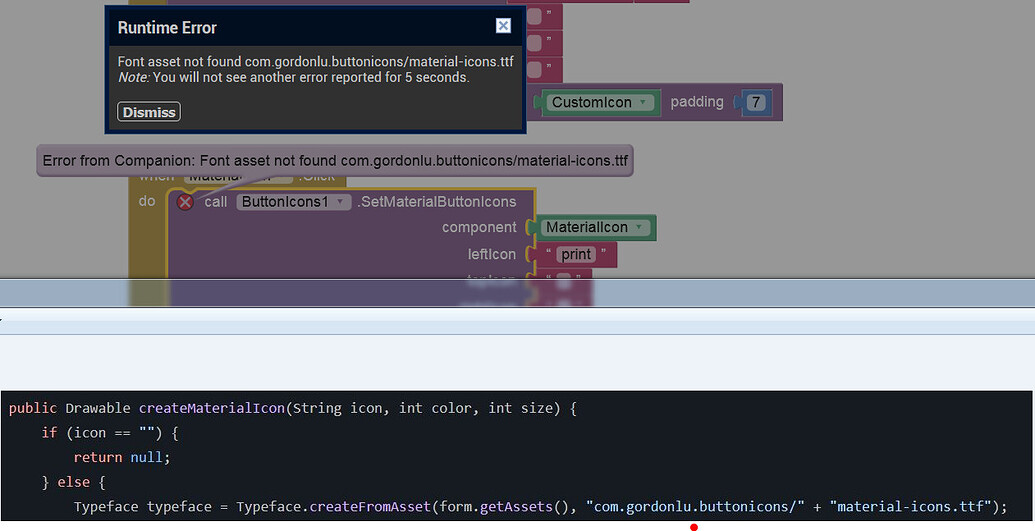
Task: Click createMaterialIcon method name in code
Action: [211, 408]
